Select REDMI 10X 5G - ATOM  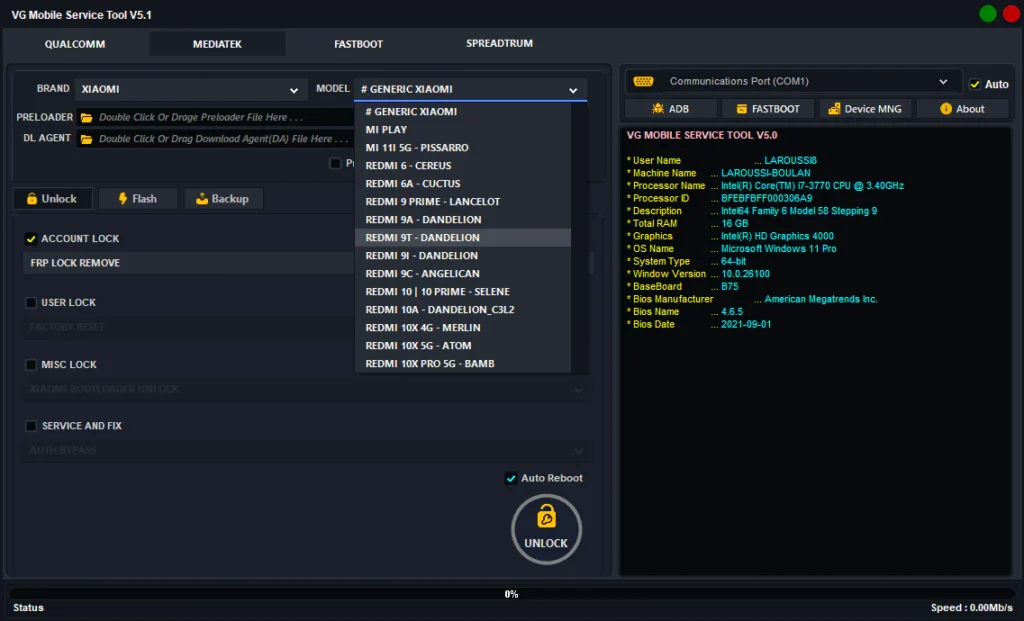click(x=462, y=346)
